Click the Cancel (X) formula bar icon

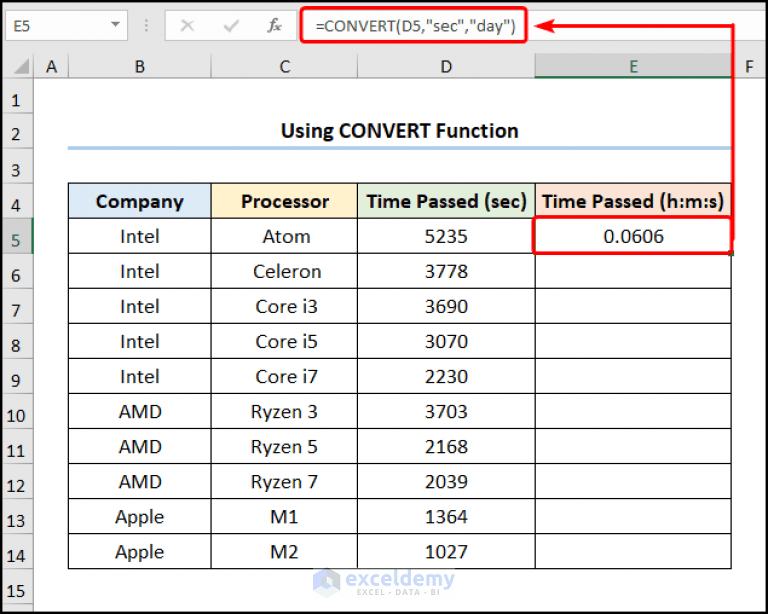tap(187, 25)
